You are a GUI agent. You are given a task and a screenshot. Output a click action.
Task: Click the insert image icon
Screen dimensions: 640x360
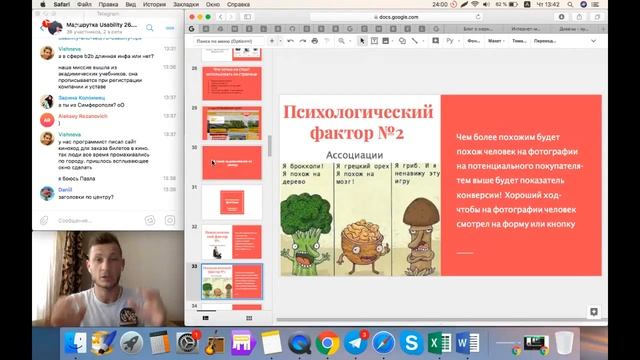click(x=385, y=41)
